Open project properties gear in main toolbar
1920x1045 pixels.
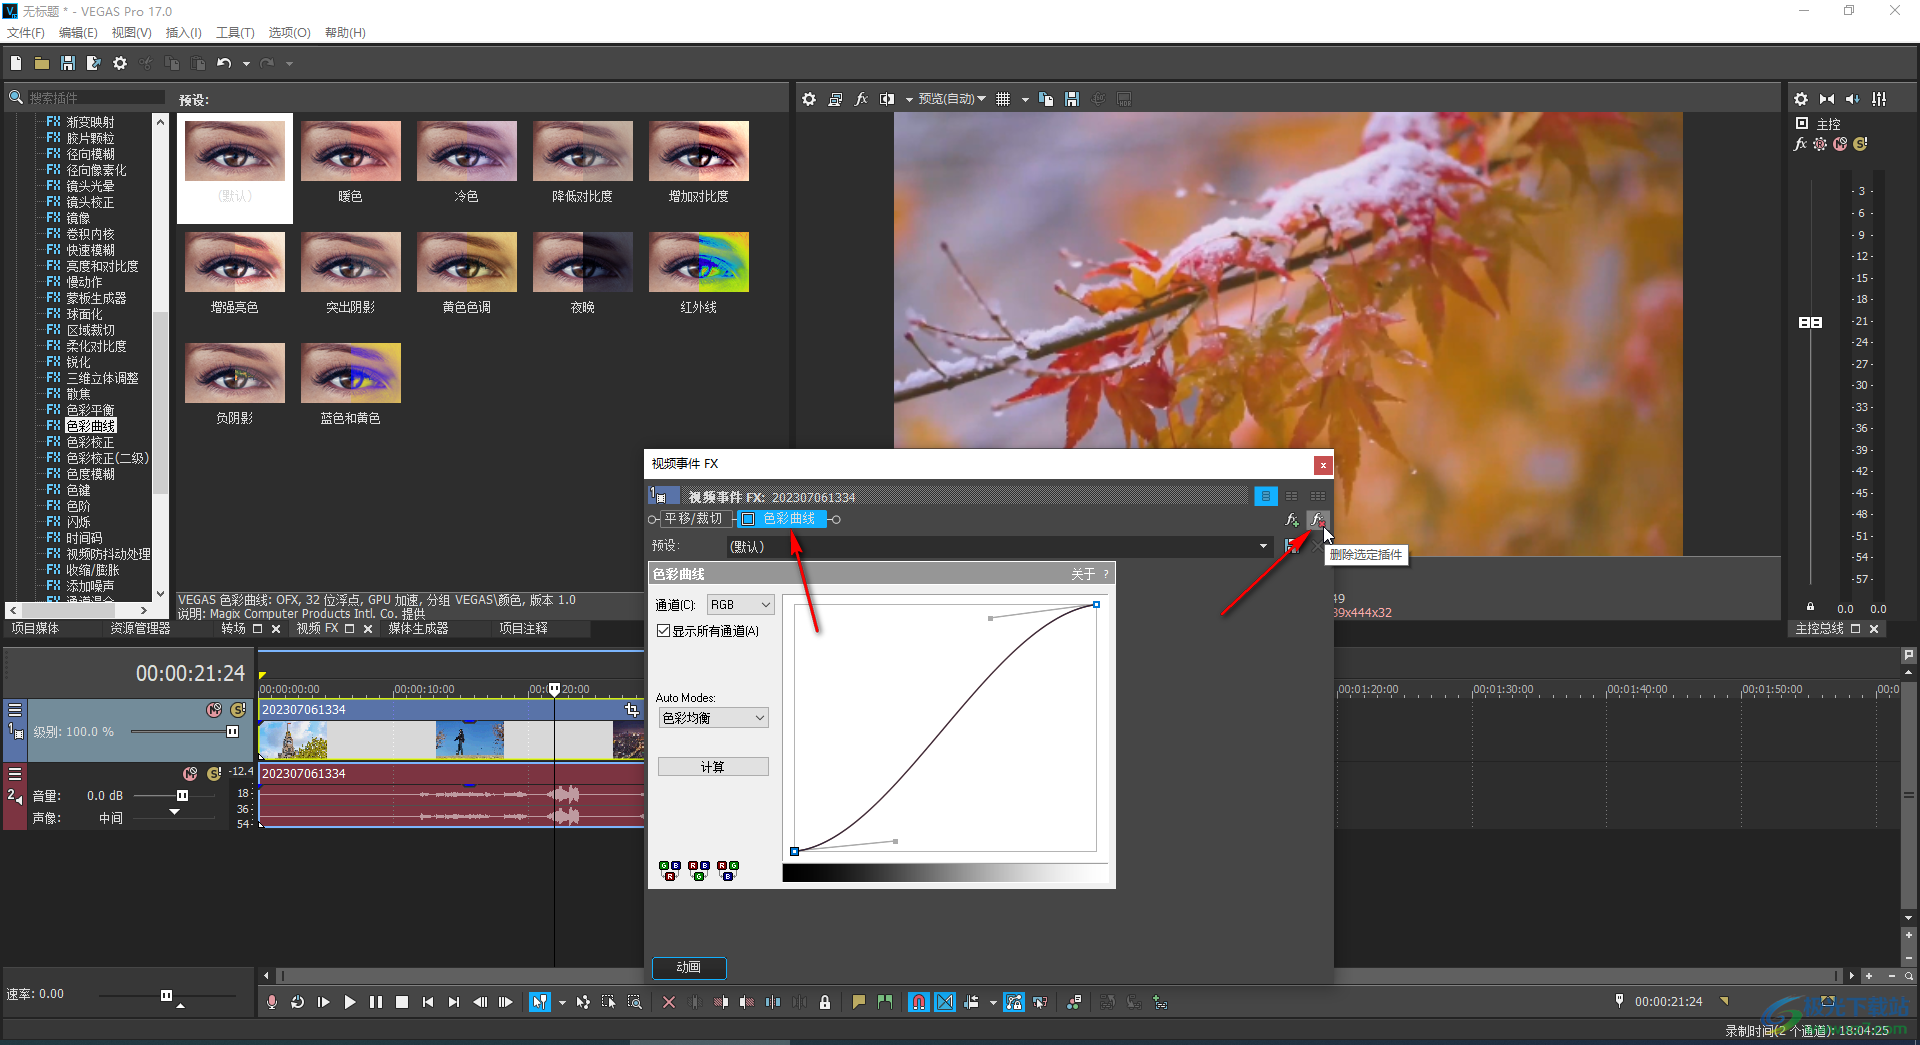[120, 63]
